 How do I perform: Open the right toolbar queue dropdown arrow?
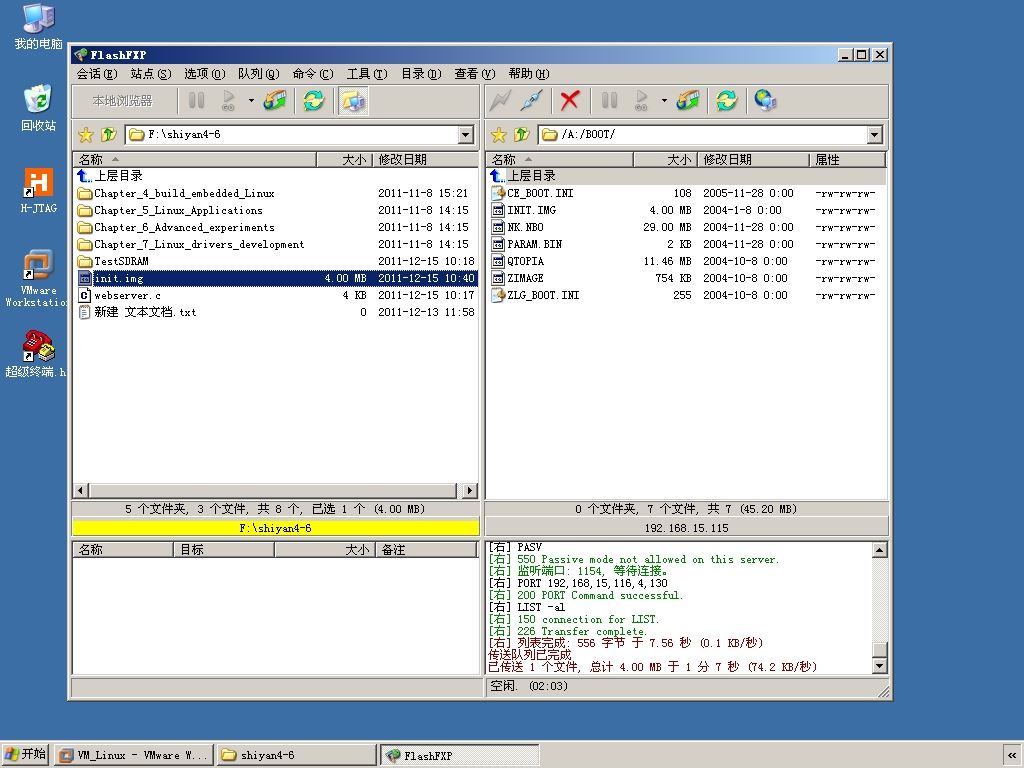(664, 101)
